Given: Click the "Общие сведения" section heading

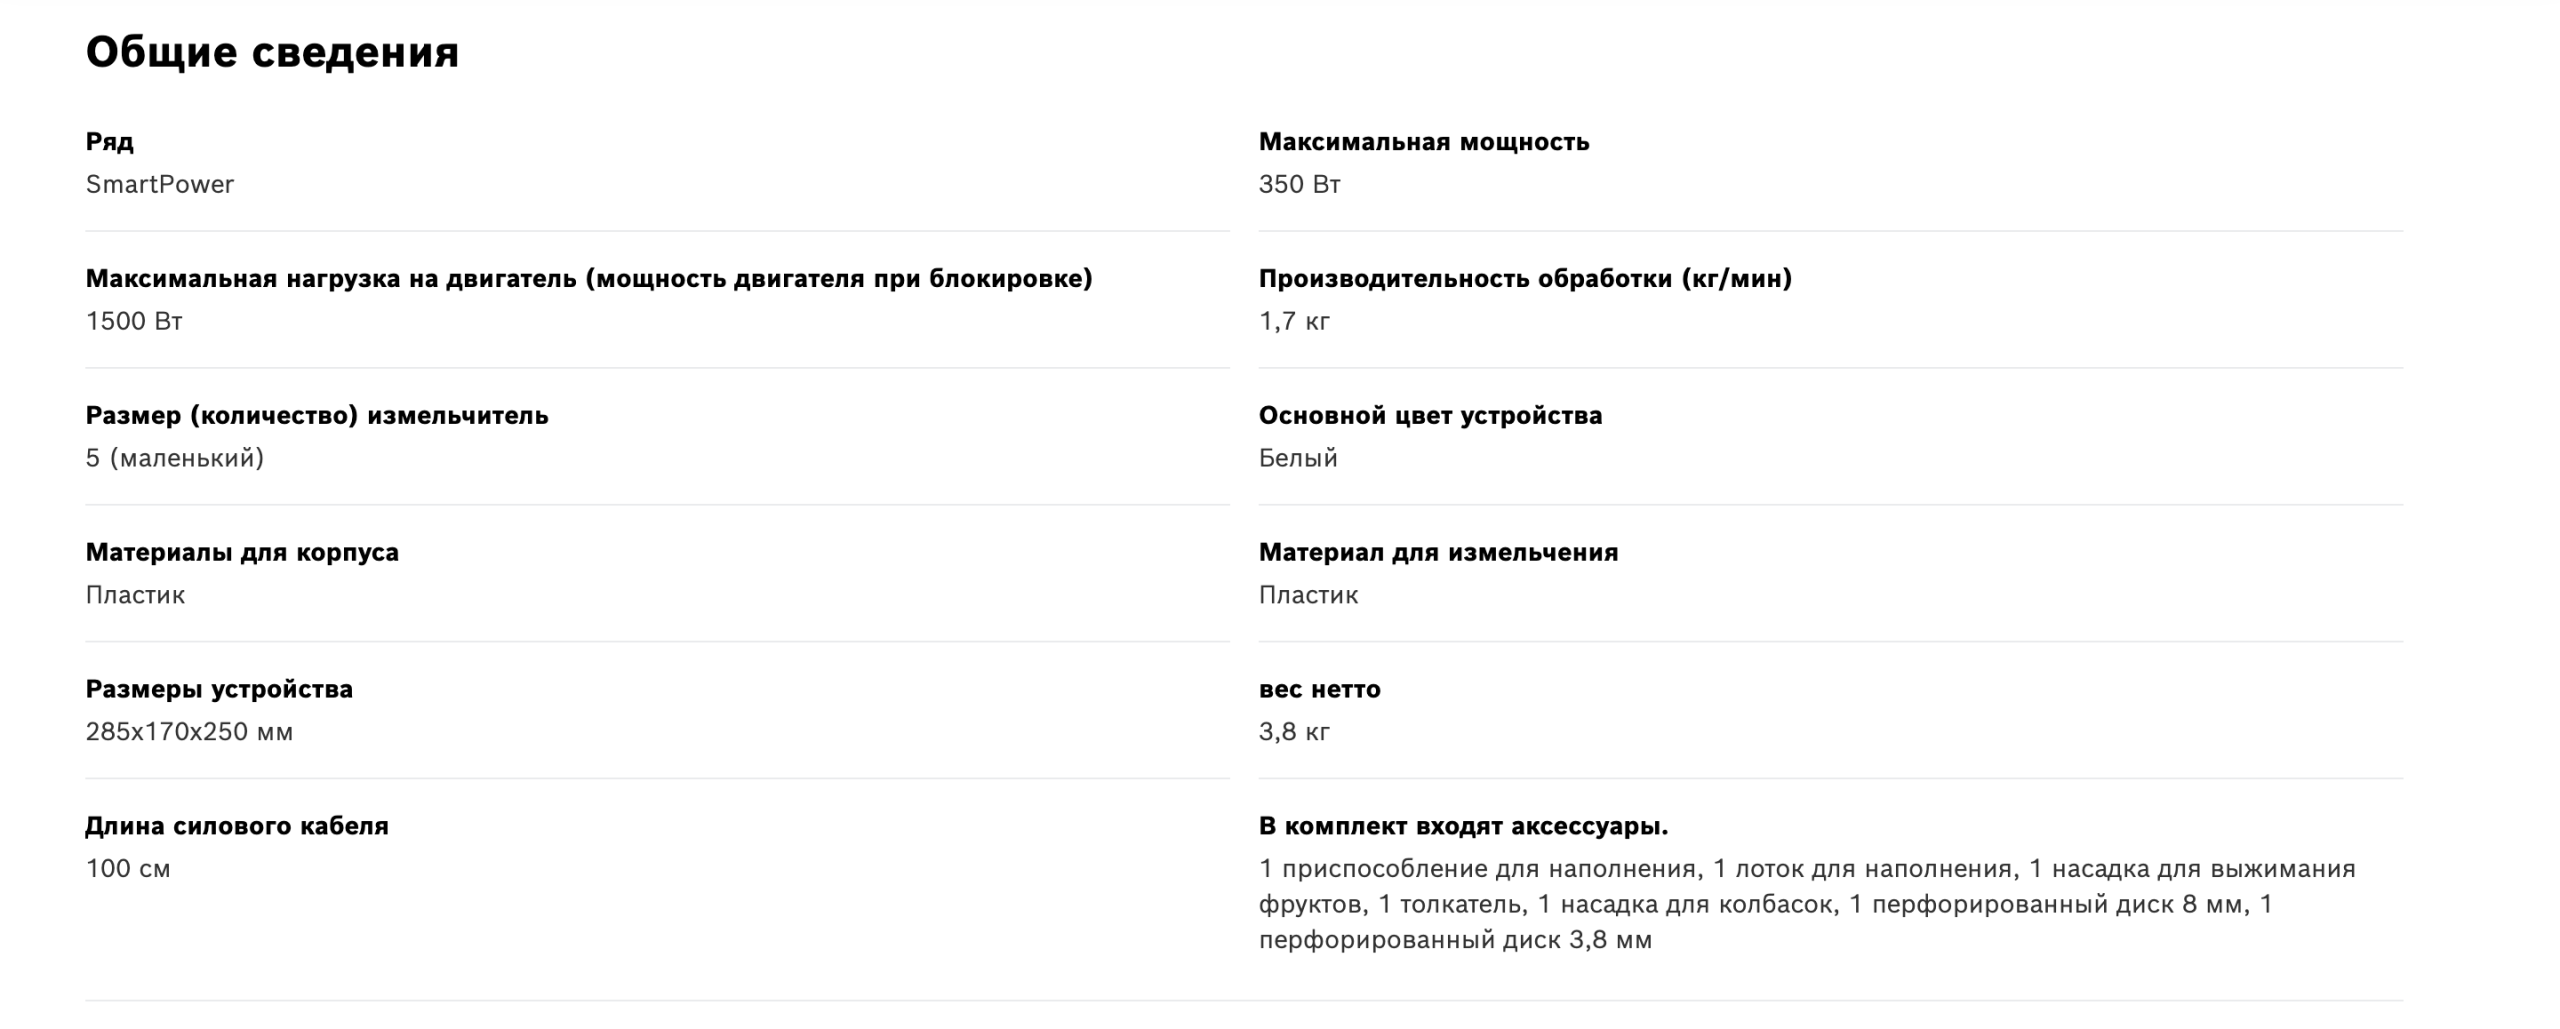Looking at the screenshot, I should pyautogui.click(x=272, y=52).
